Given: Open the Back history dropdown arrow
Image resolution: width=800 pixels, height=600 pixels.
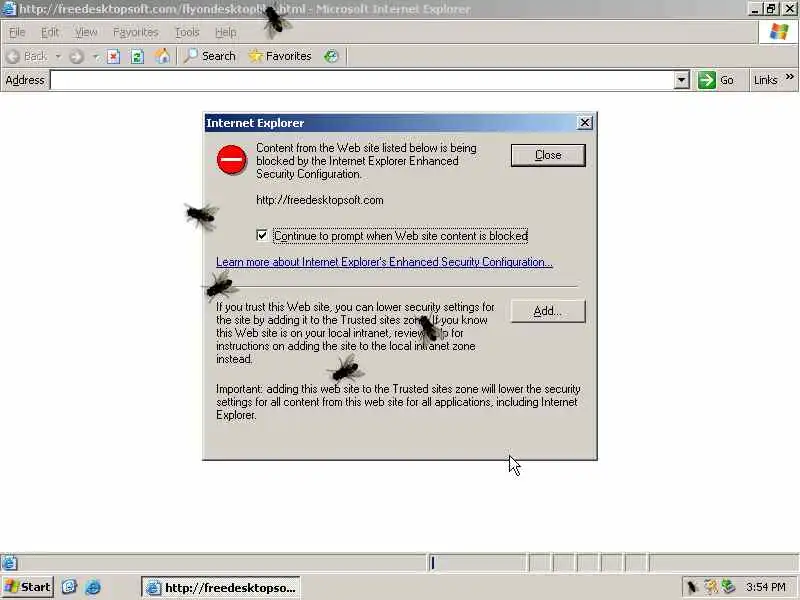Looking at the screenshot, I should coord(58,56).
